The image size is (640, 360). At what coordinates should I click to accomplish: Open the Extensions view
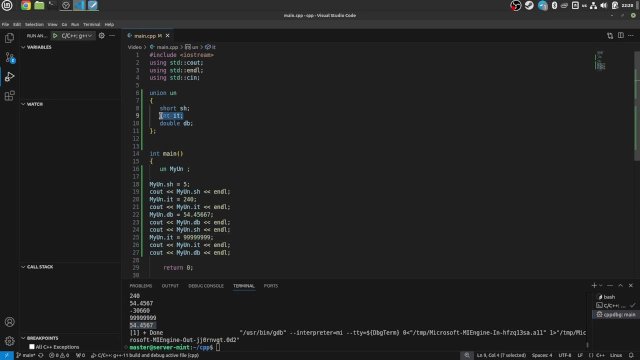pyautogui.click(x=9, y=96)
